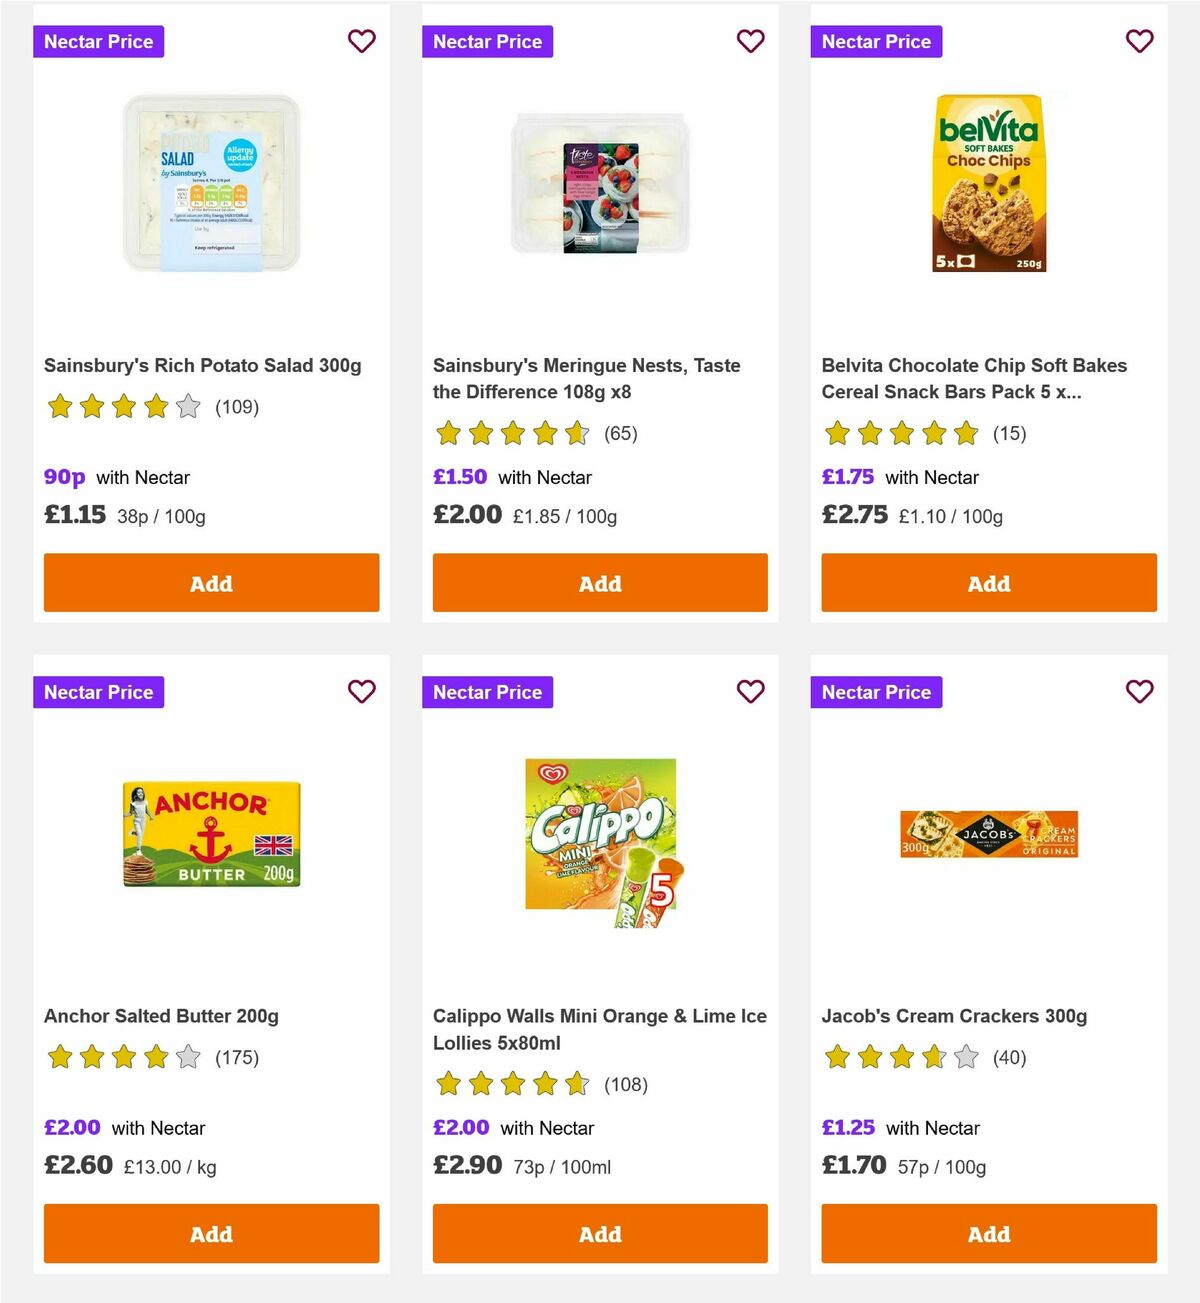Click the heart icon for Sainsbury's Rich Potato Salad
1200x1303 pixels.
tap(362, 41)
